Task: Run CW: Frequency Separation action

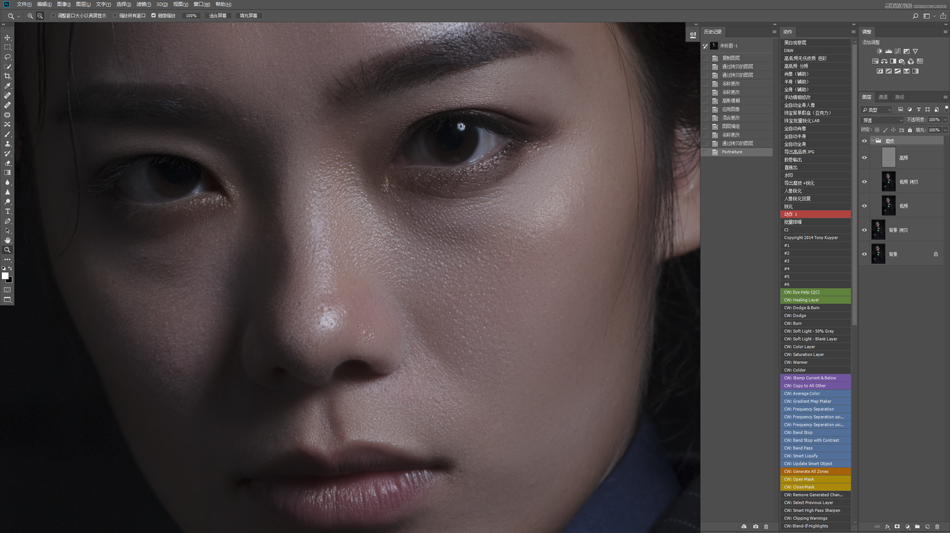Action: point(815,409)
